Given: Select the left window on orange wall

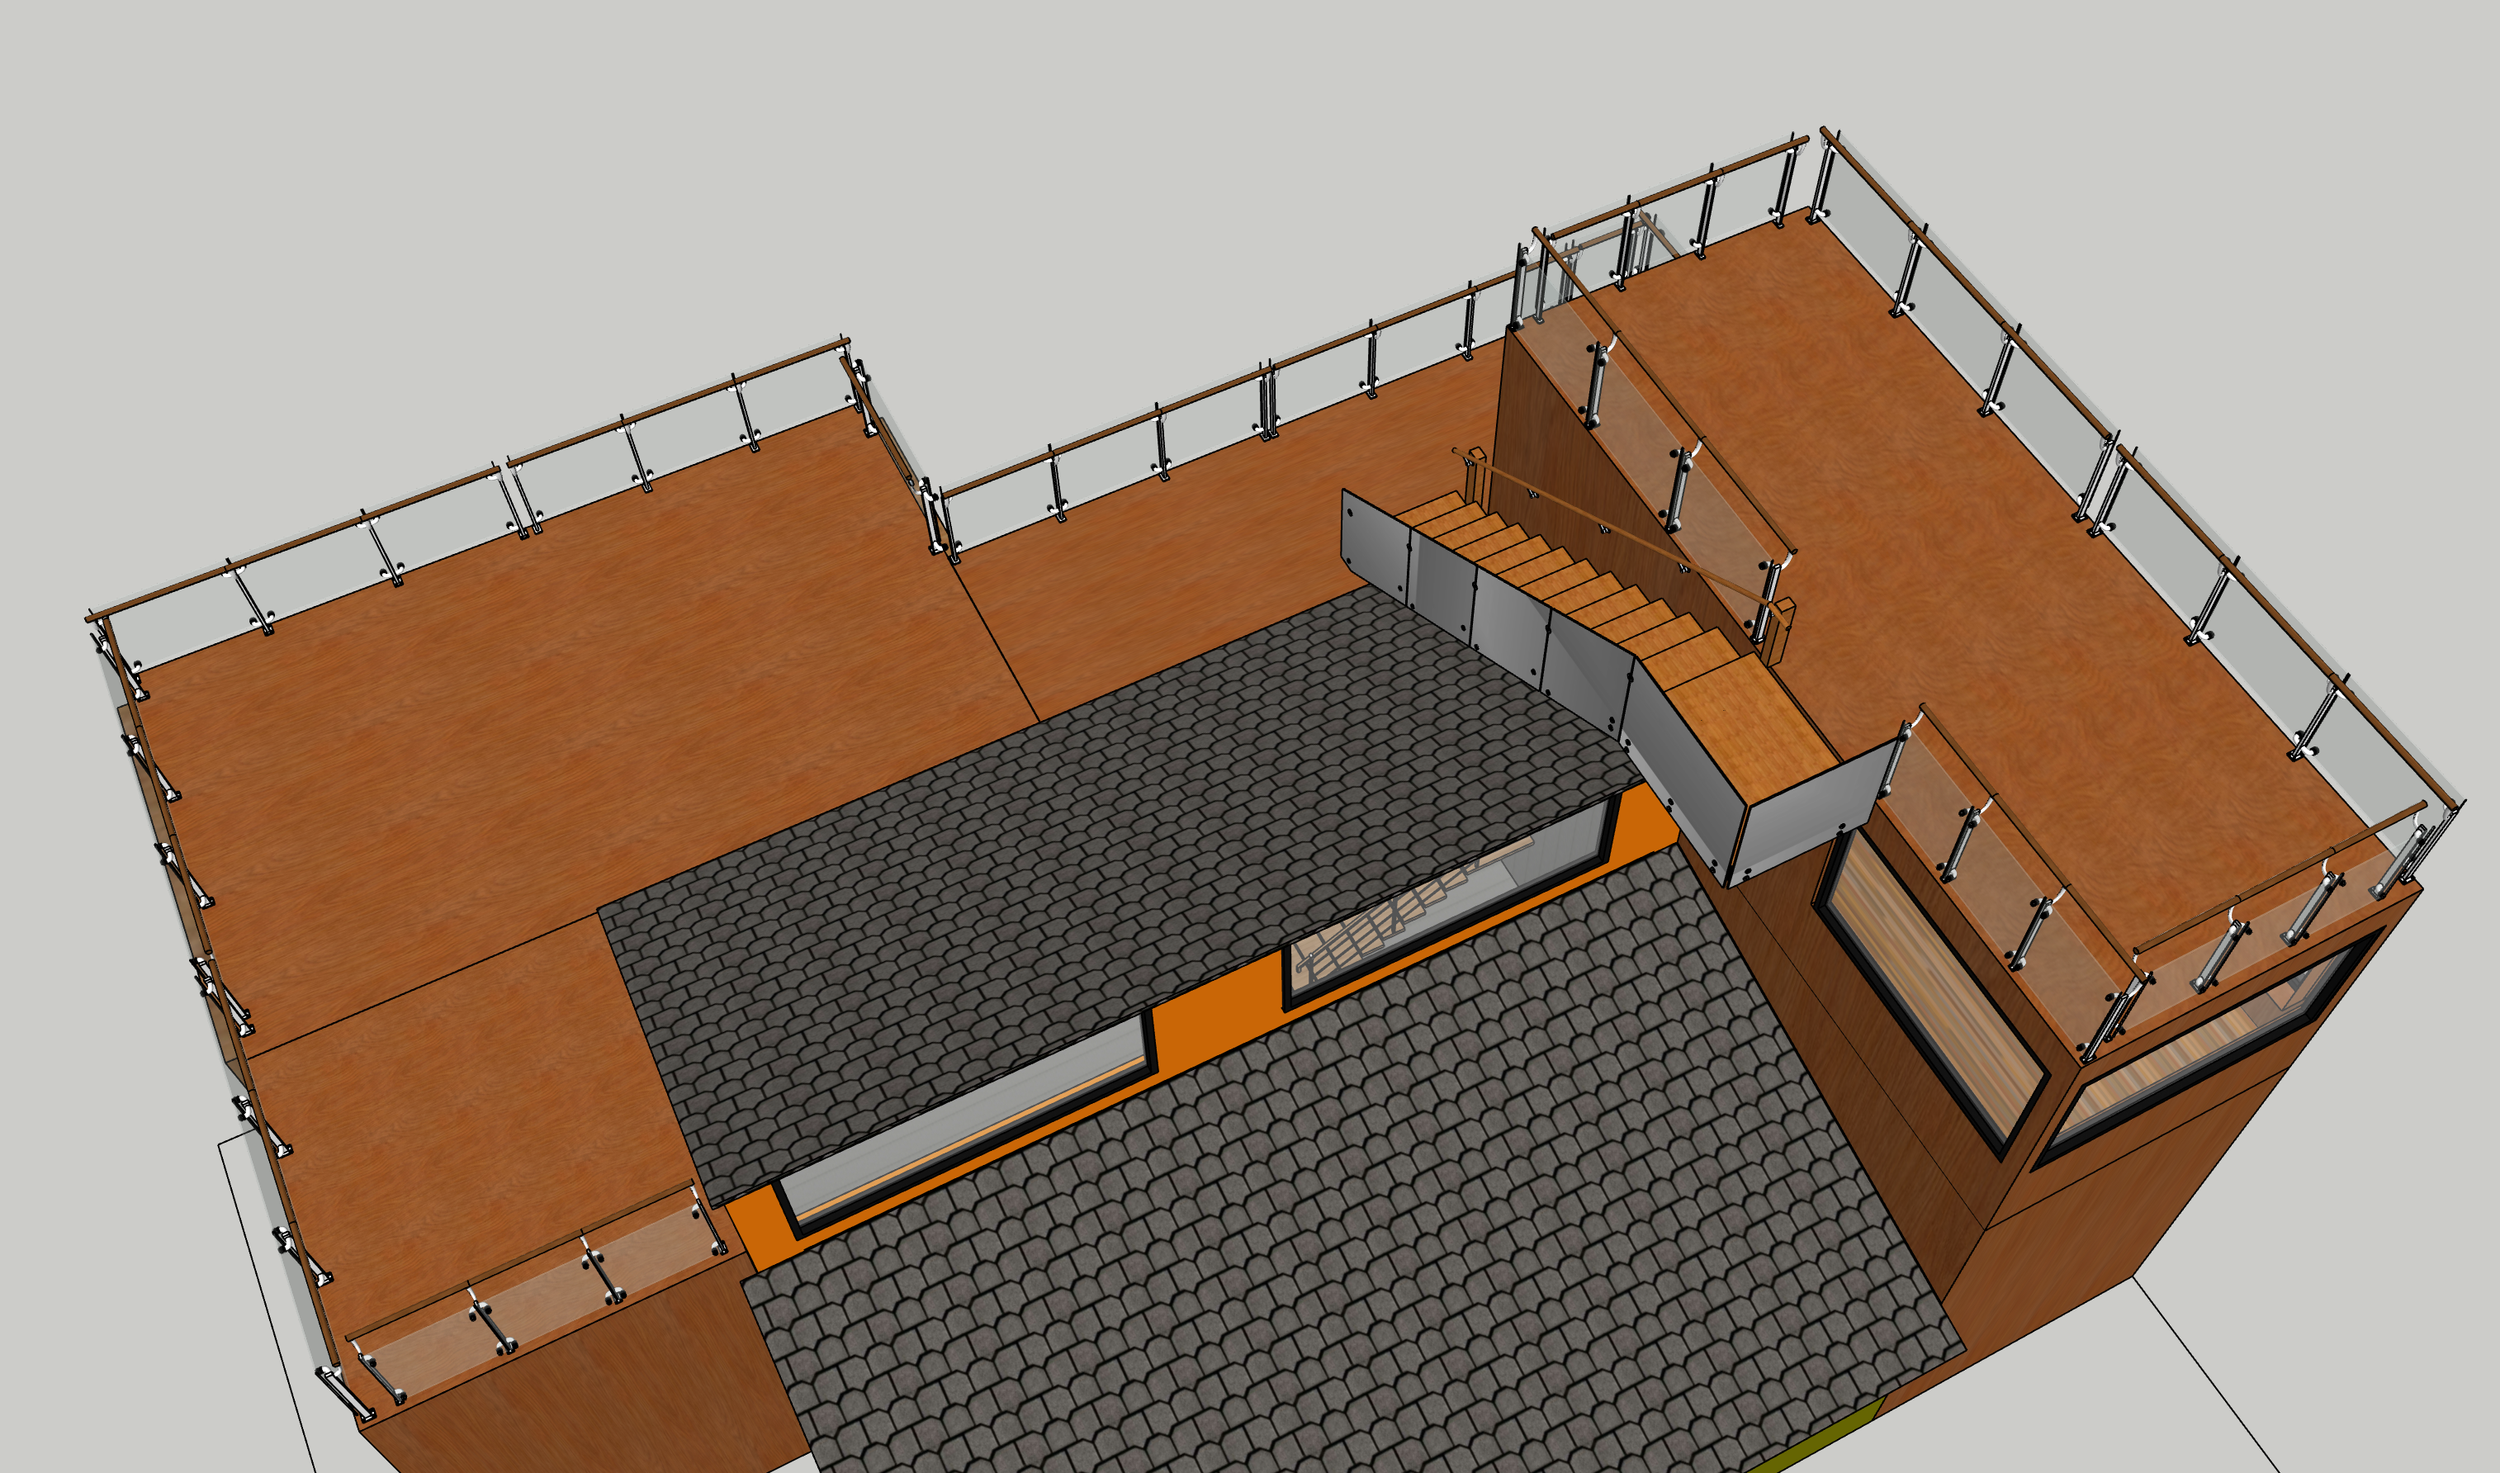Looking at the screenshot, I should [965, 1125].
